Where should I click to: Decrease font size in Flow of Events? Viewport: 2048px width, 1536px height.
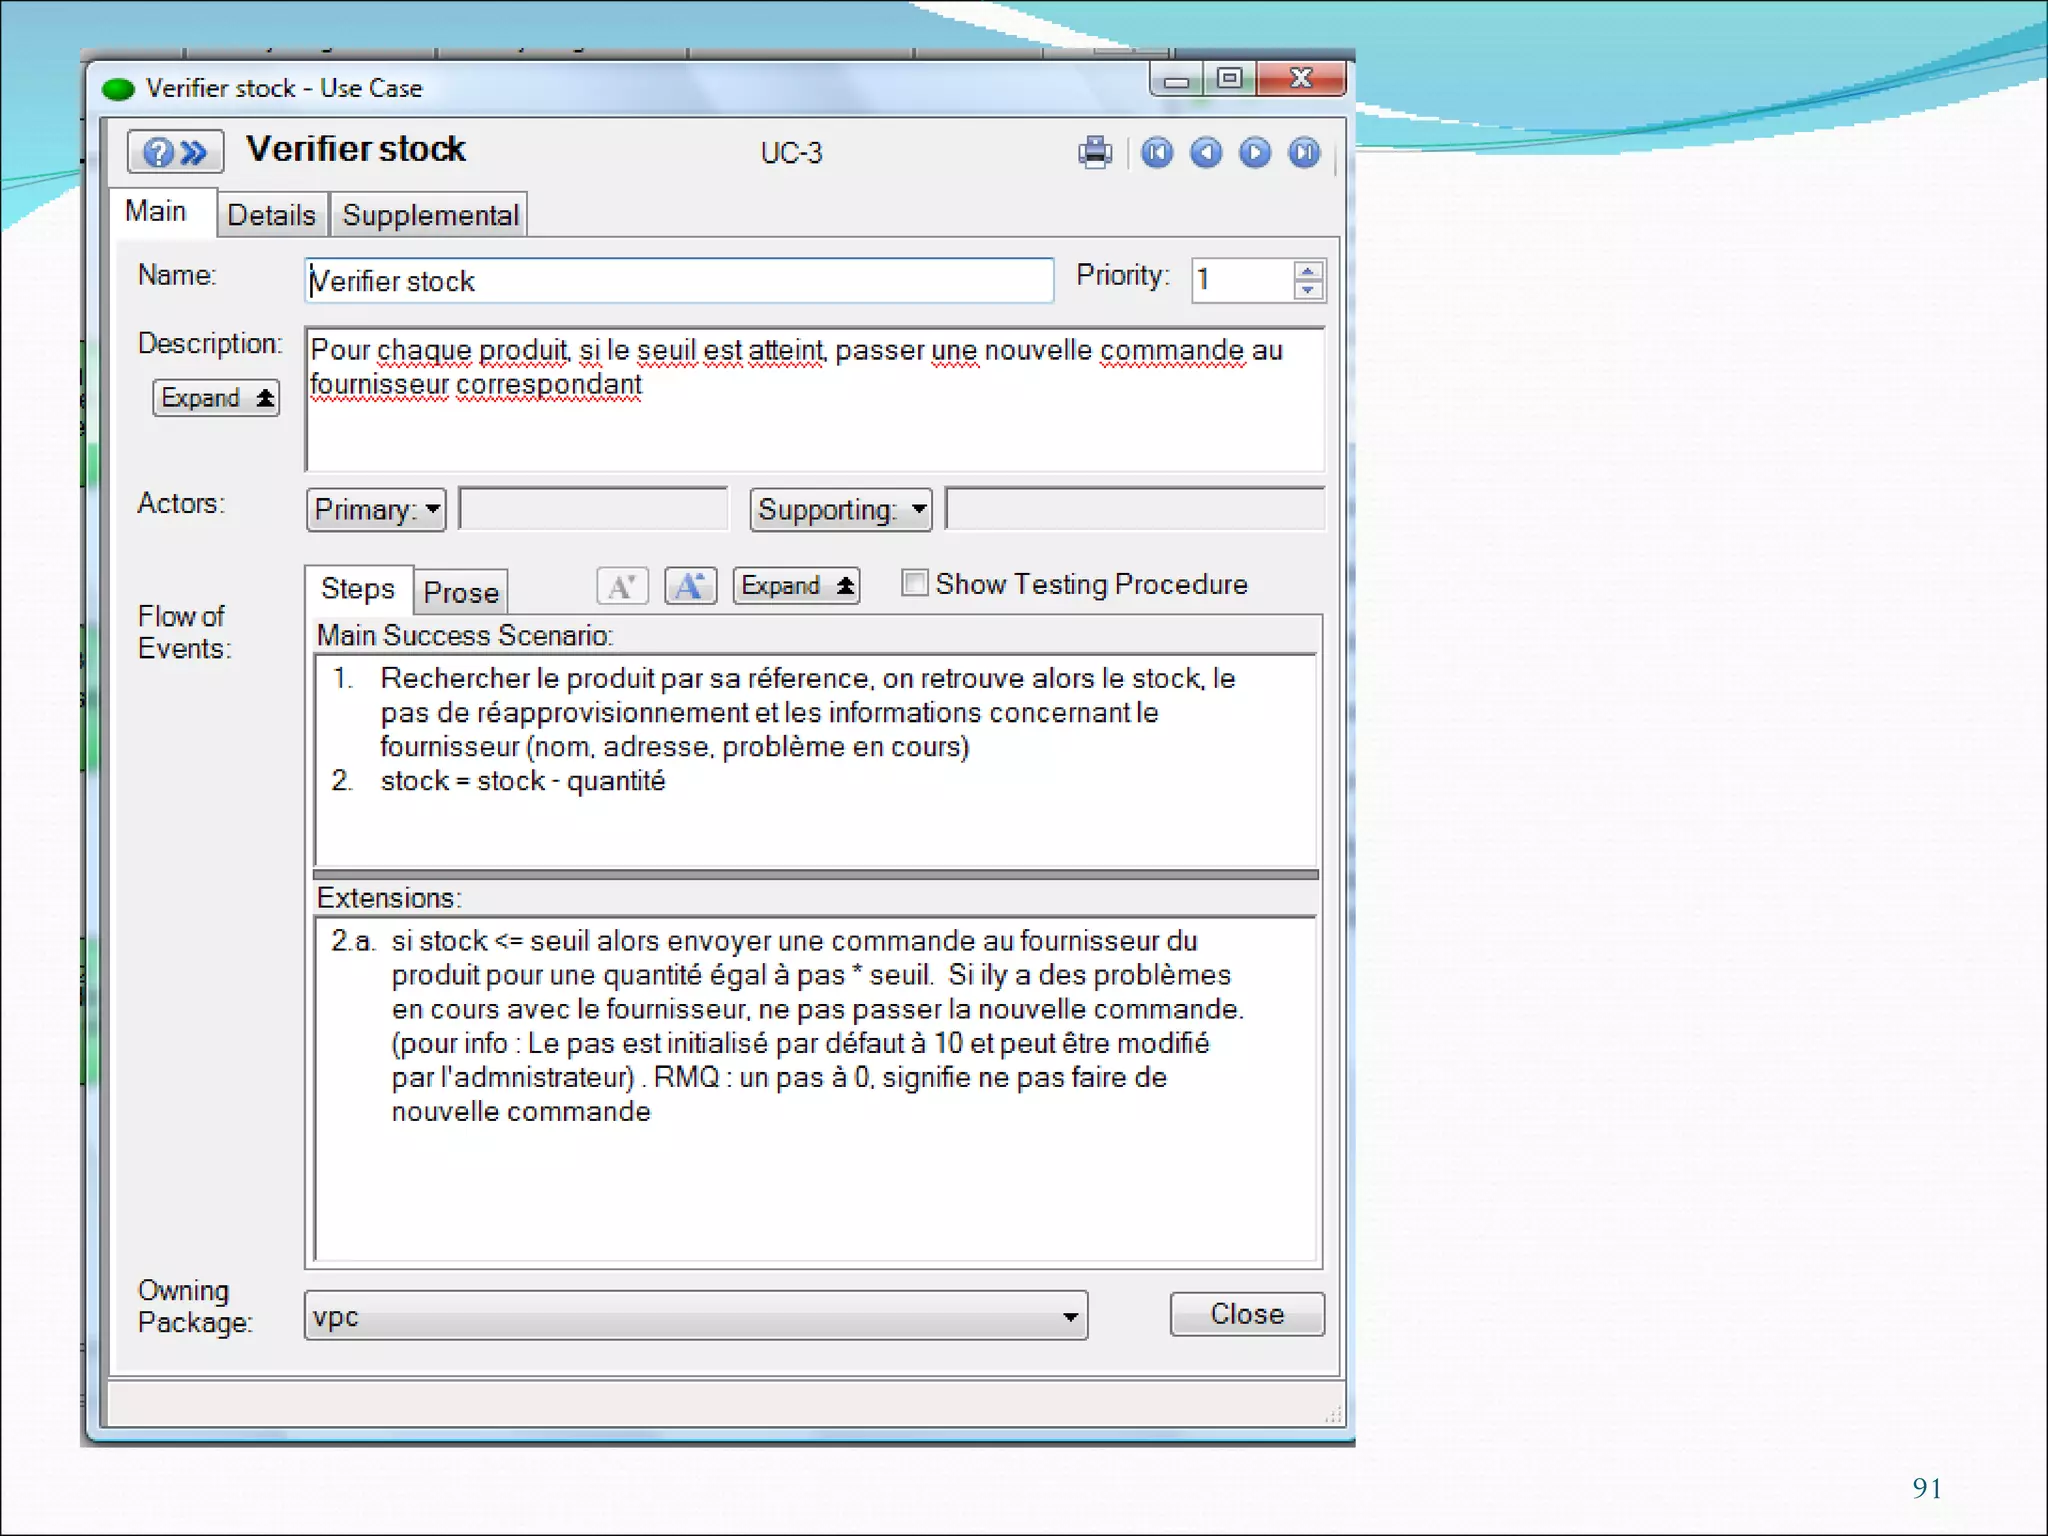tap(622, 586)
